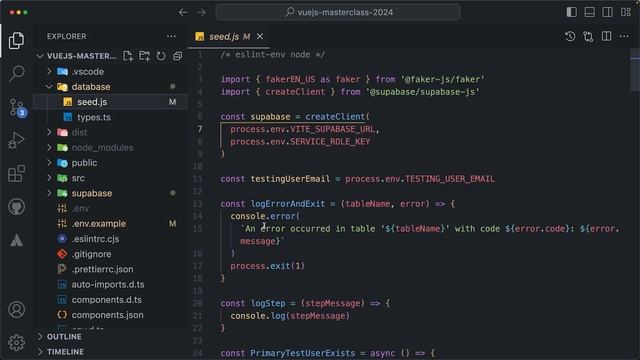The image size is (640, 360).
Task: Expand the node_modules folder
Action: click(x=49, y=147)
